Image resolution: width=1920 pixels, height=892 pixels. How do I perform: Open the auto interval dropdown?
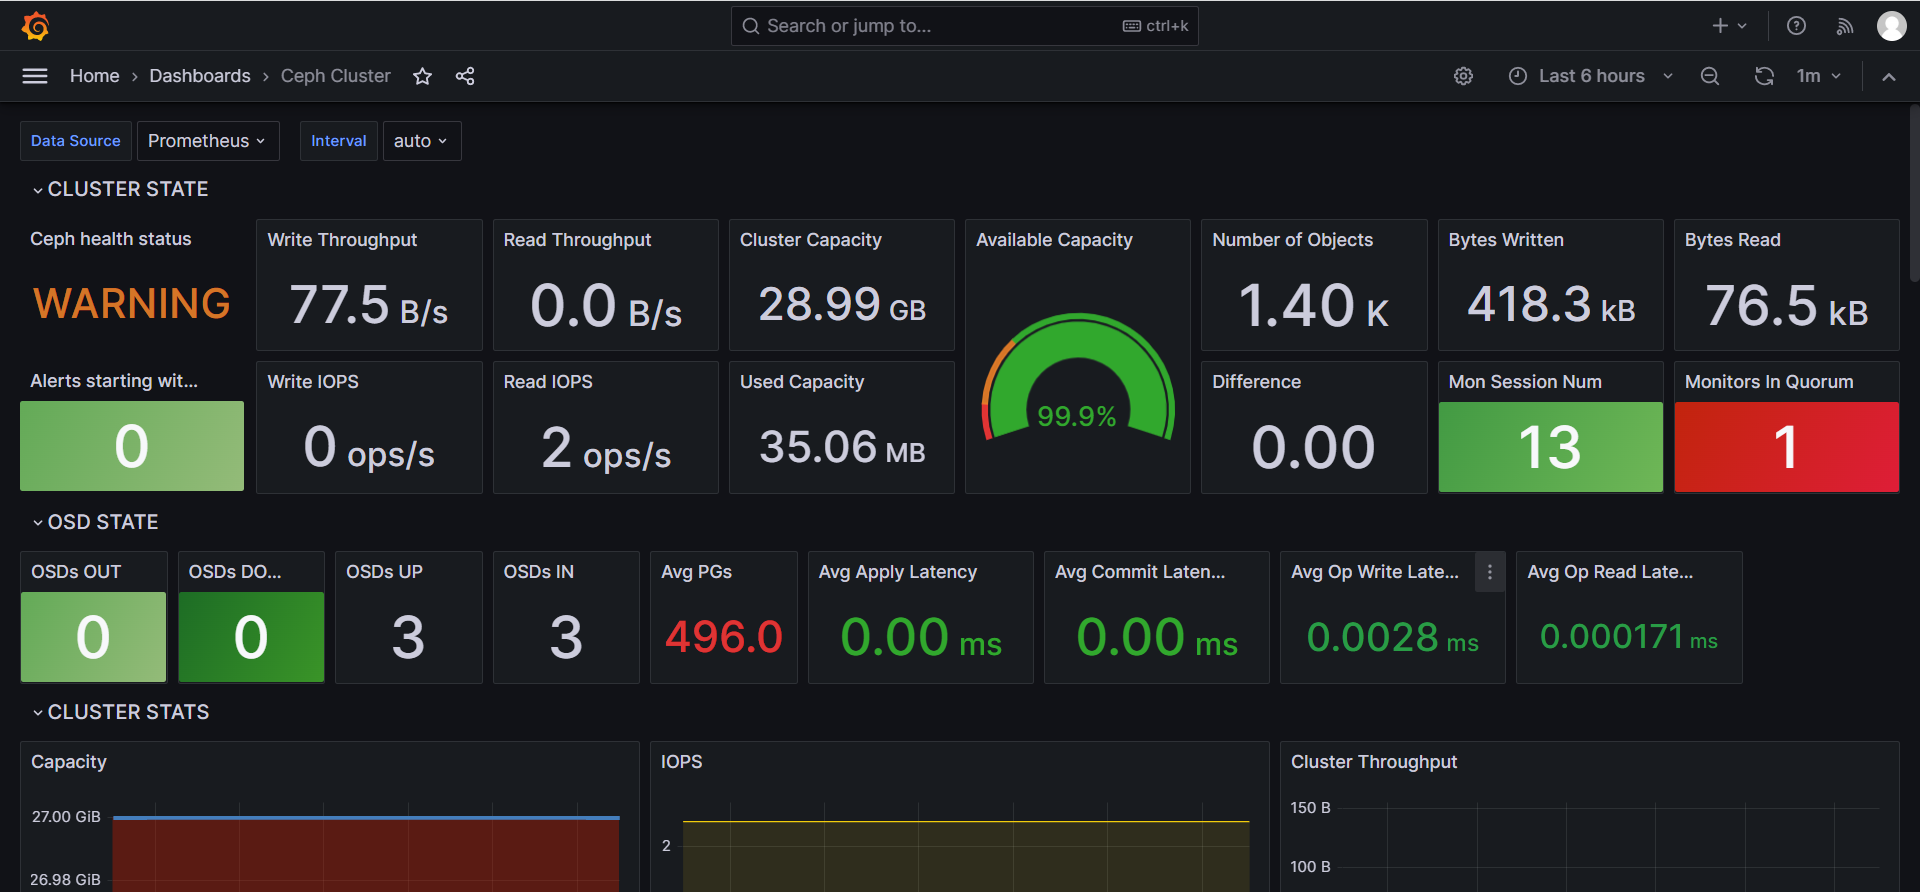click(x=422, y=141)
